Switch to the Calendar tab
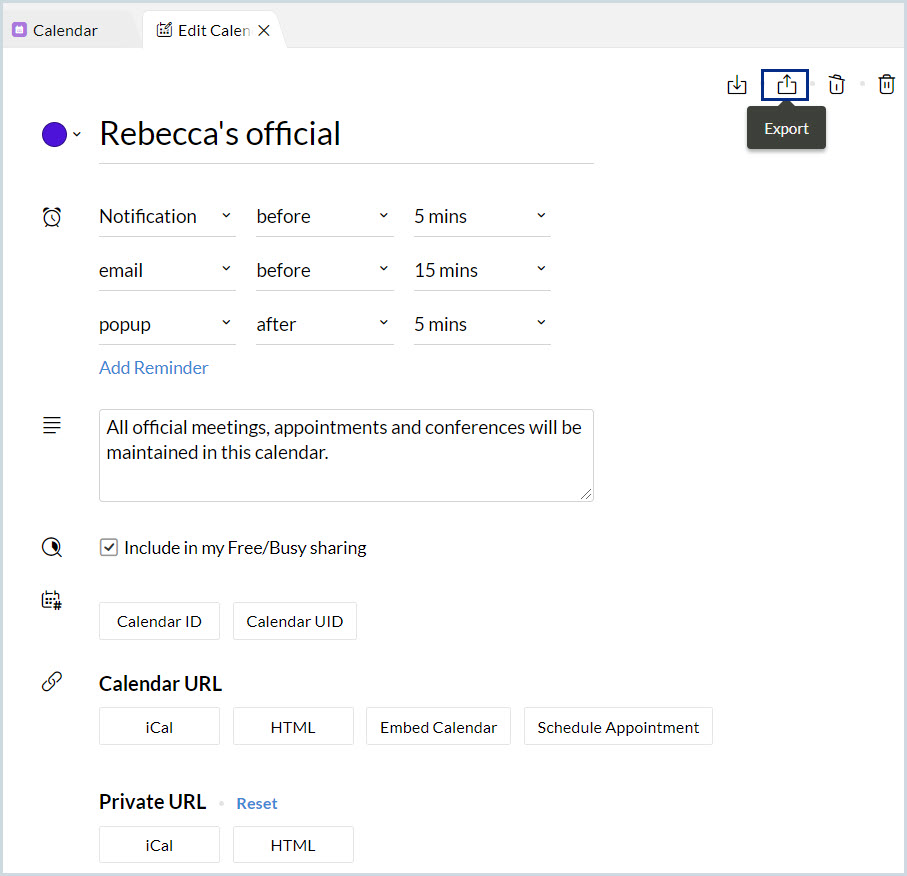 (x=65, y=31)
